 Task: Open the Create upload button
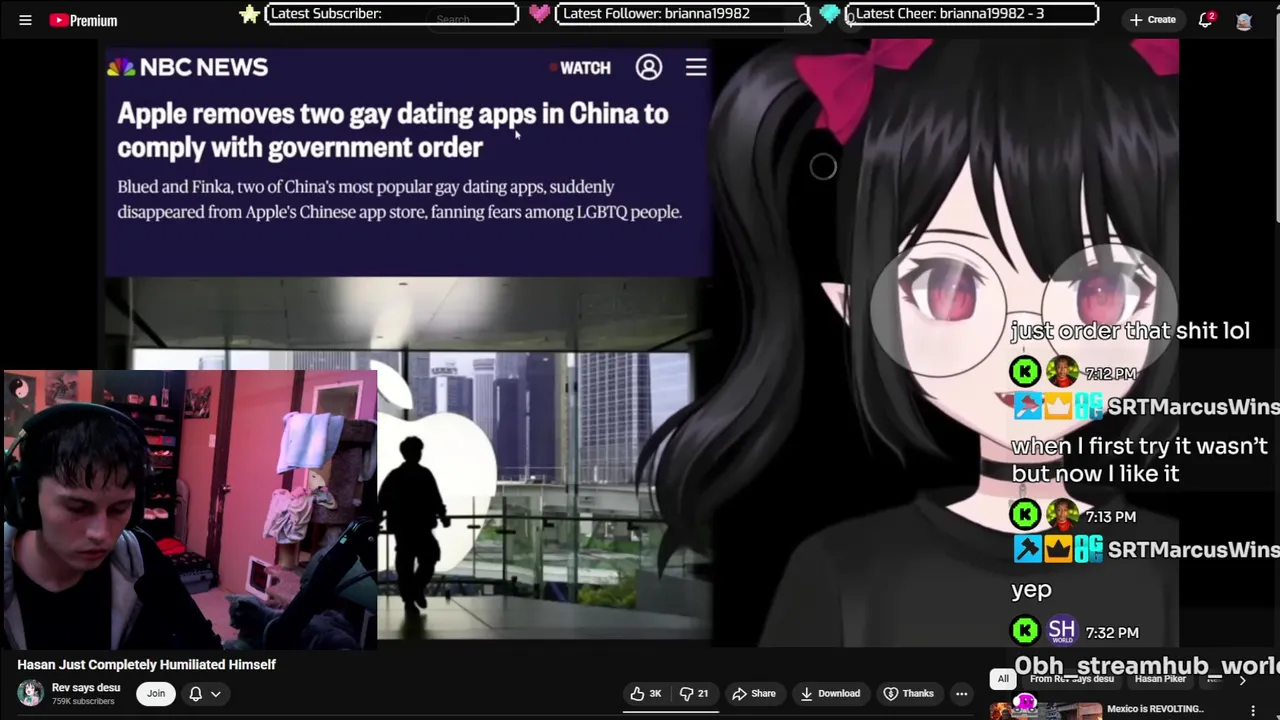pyautogui.click(x=1152, y=20)
